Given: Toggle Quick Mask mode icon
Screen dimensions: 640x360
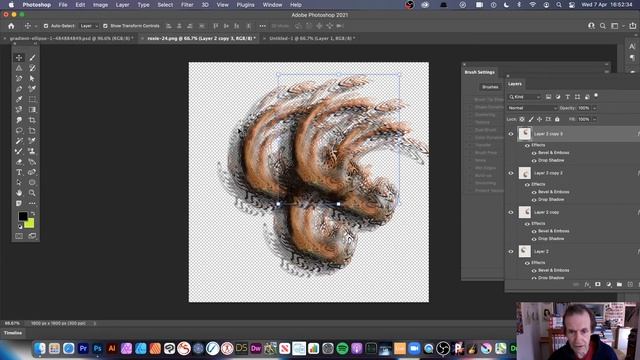Looking at the screenshot, I should click(x=19, y=236).
